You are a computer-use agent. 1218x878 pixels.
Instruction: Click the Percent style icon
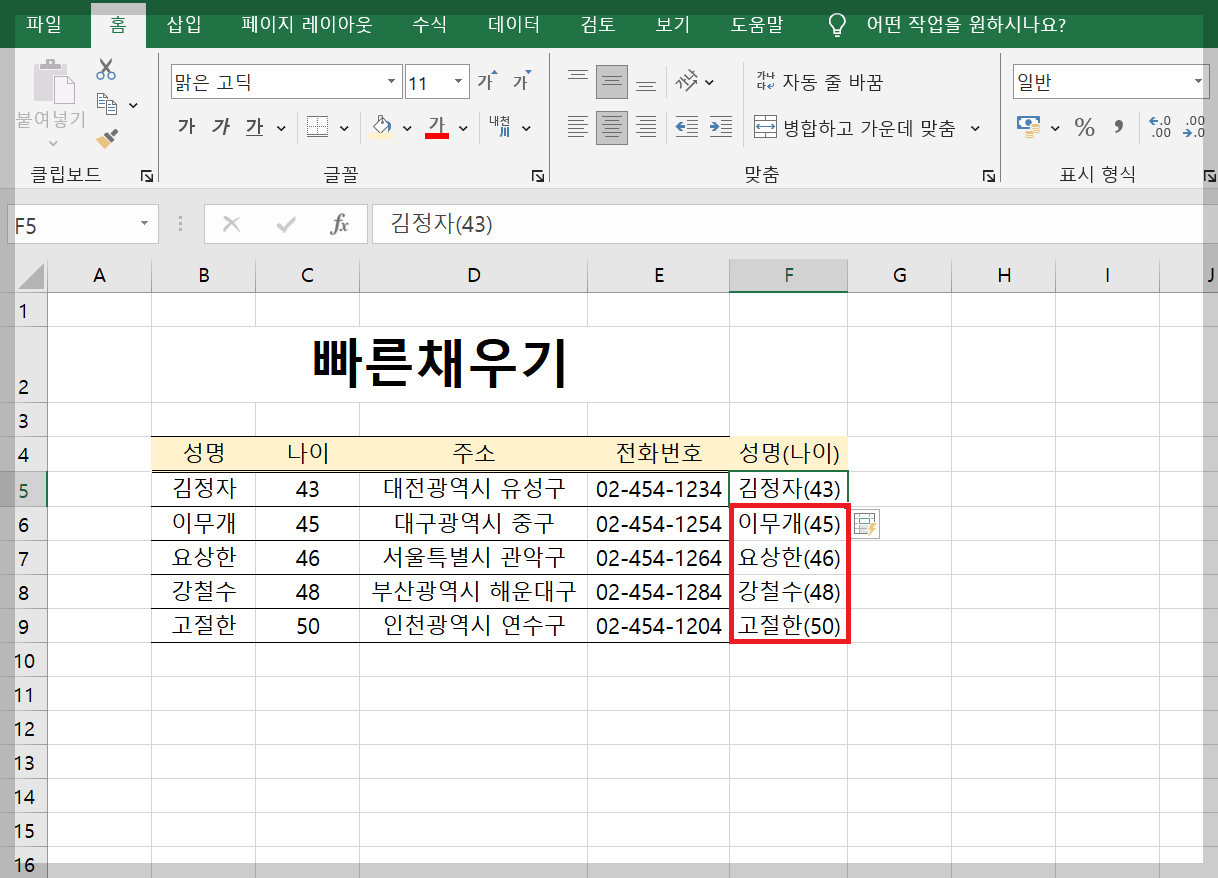pyautogui.click(x=1083, y=128)
